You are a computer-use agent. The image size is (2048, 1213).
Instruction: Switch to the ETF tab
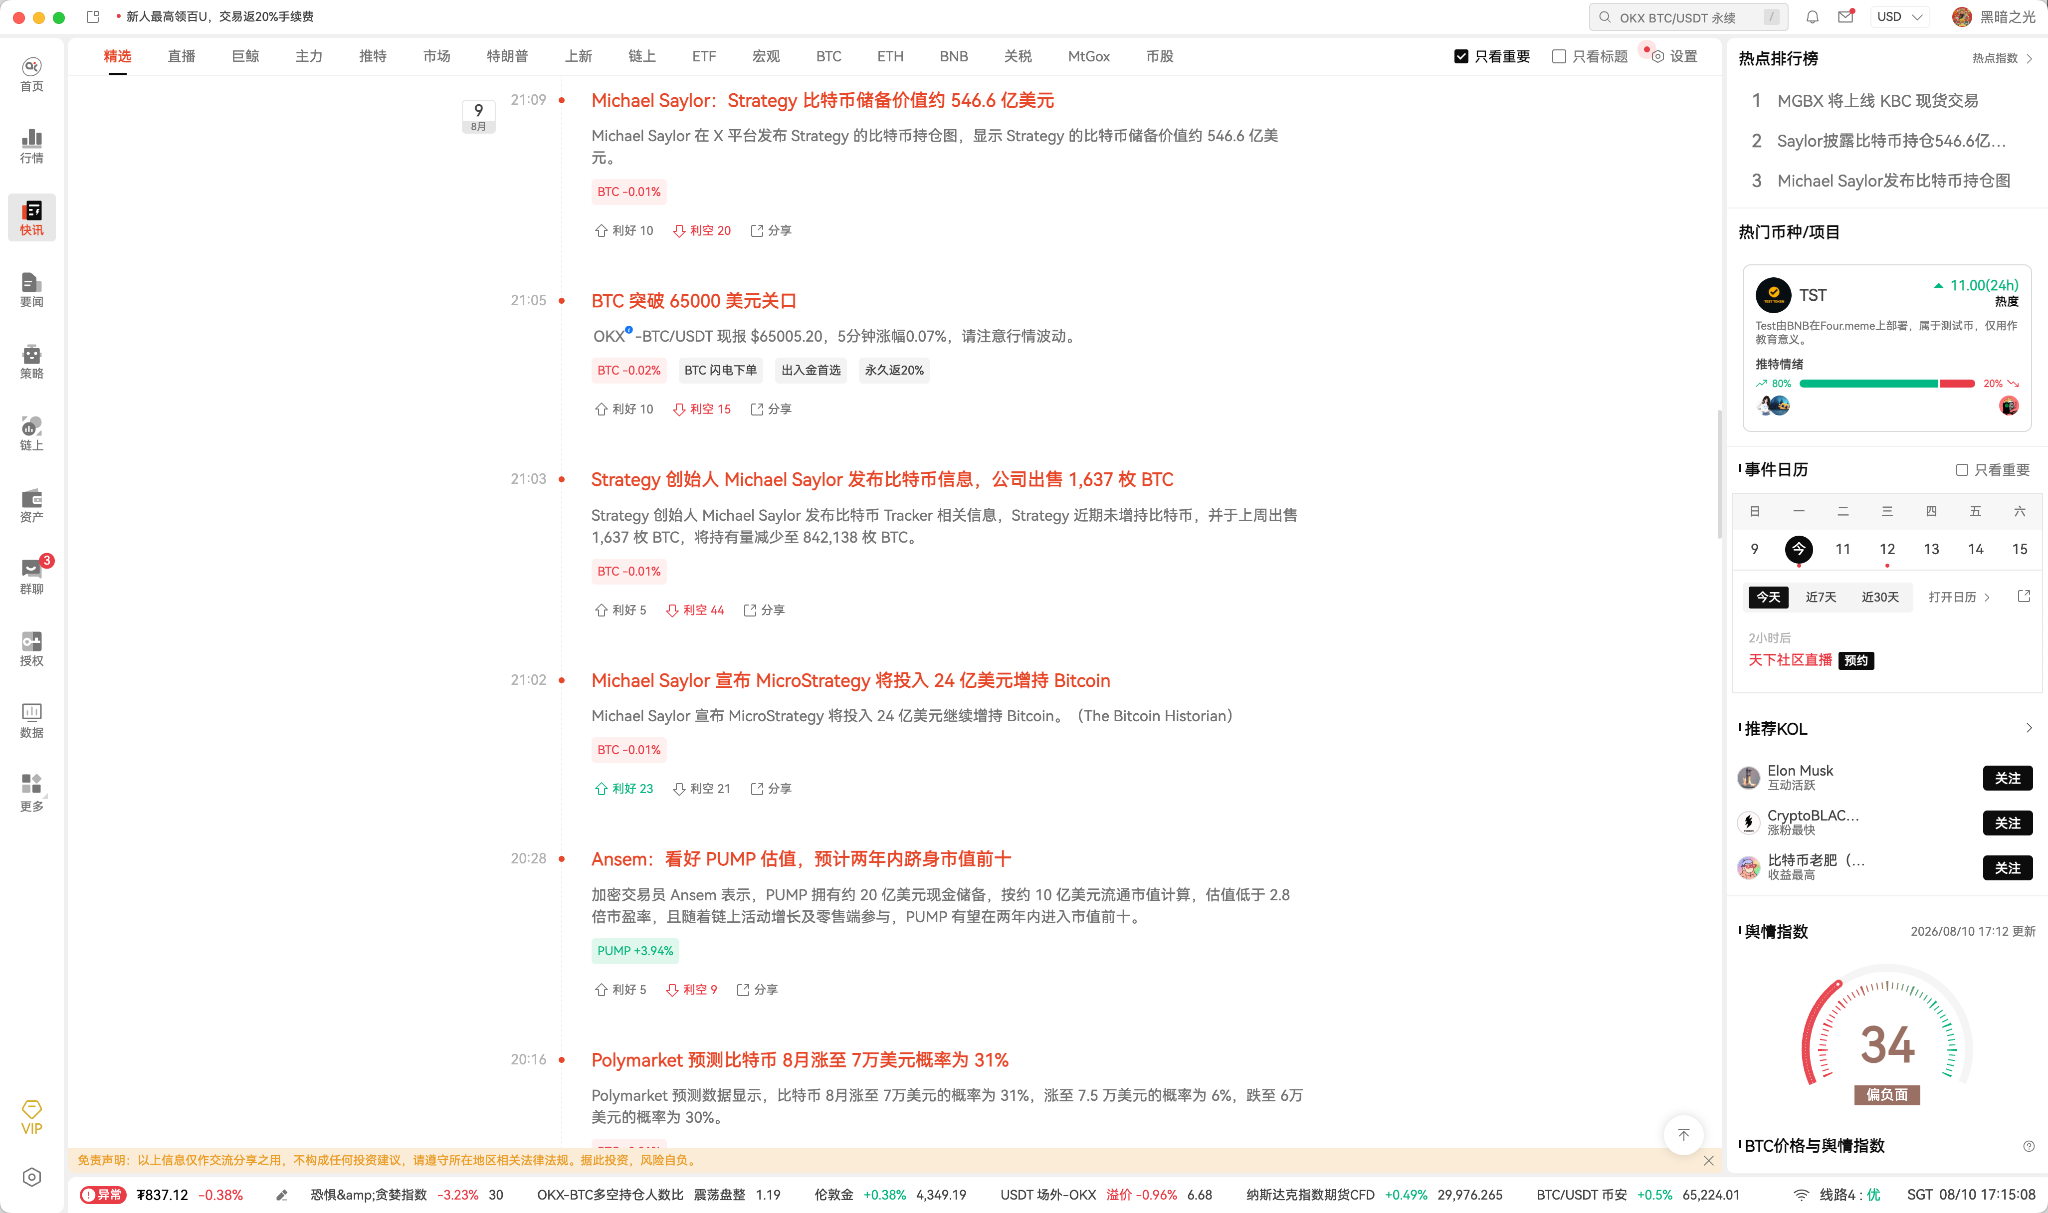(704, 57)
